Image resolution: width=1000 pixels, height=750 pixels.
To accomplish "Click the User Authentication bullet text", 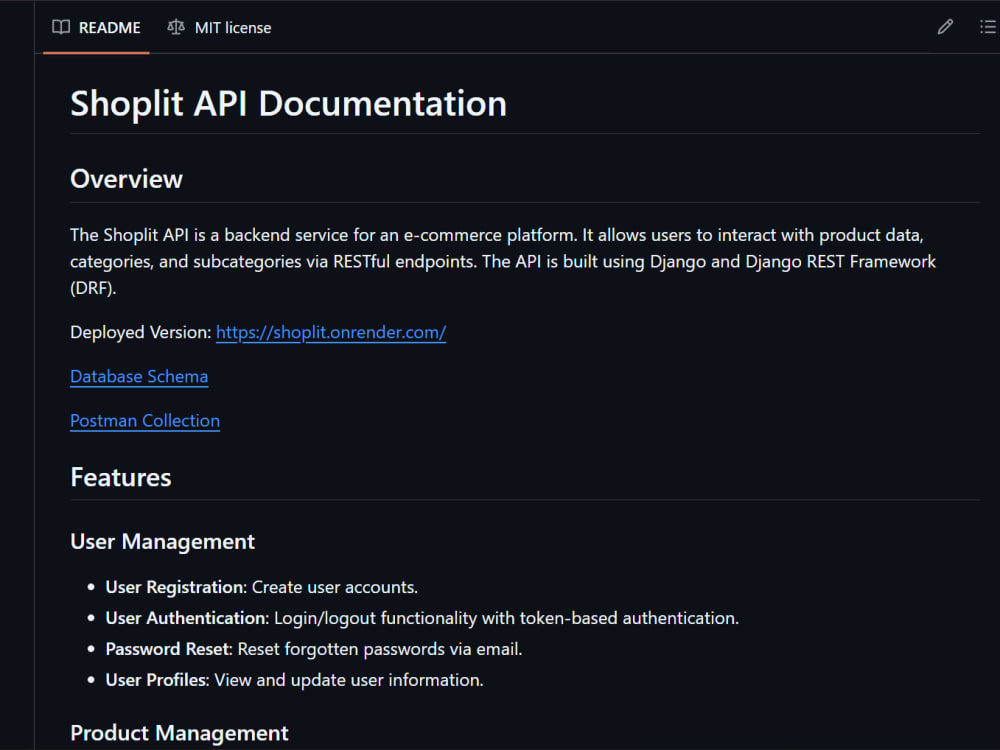I will 422,618.
